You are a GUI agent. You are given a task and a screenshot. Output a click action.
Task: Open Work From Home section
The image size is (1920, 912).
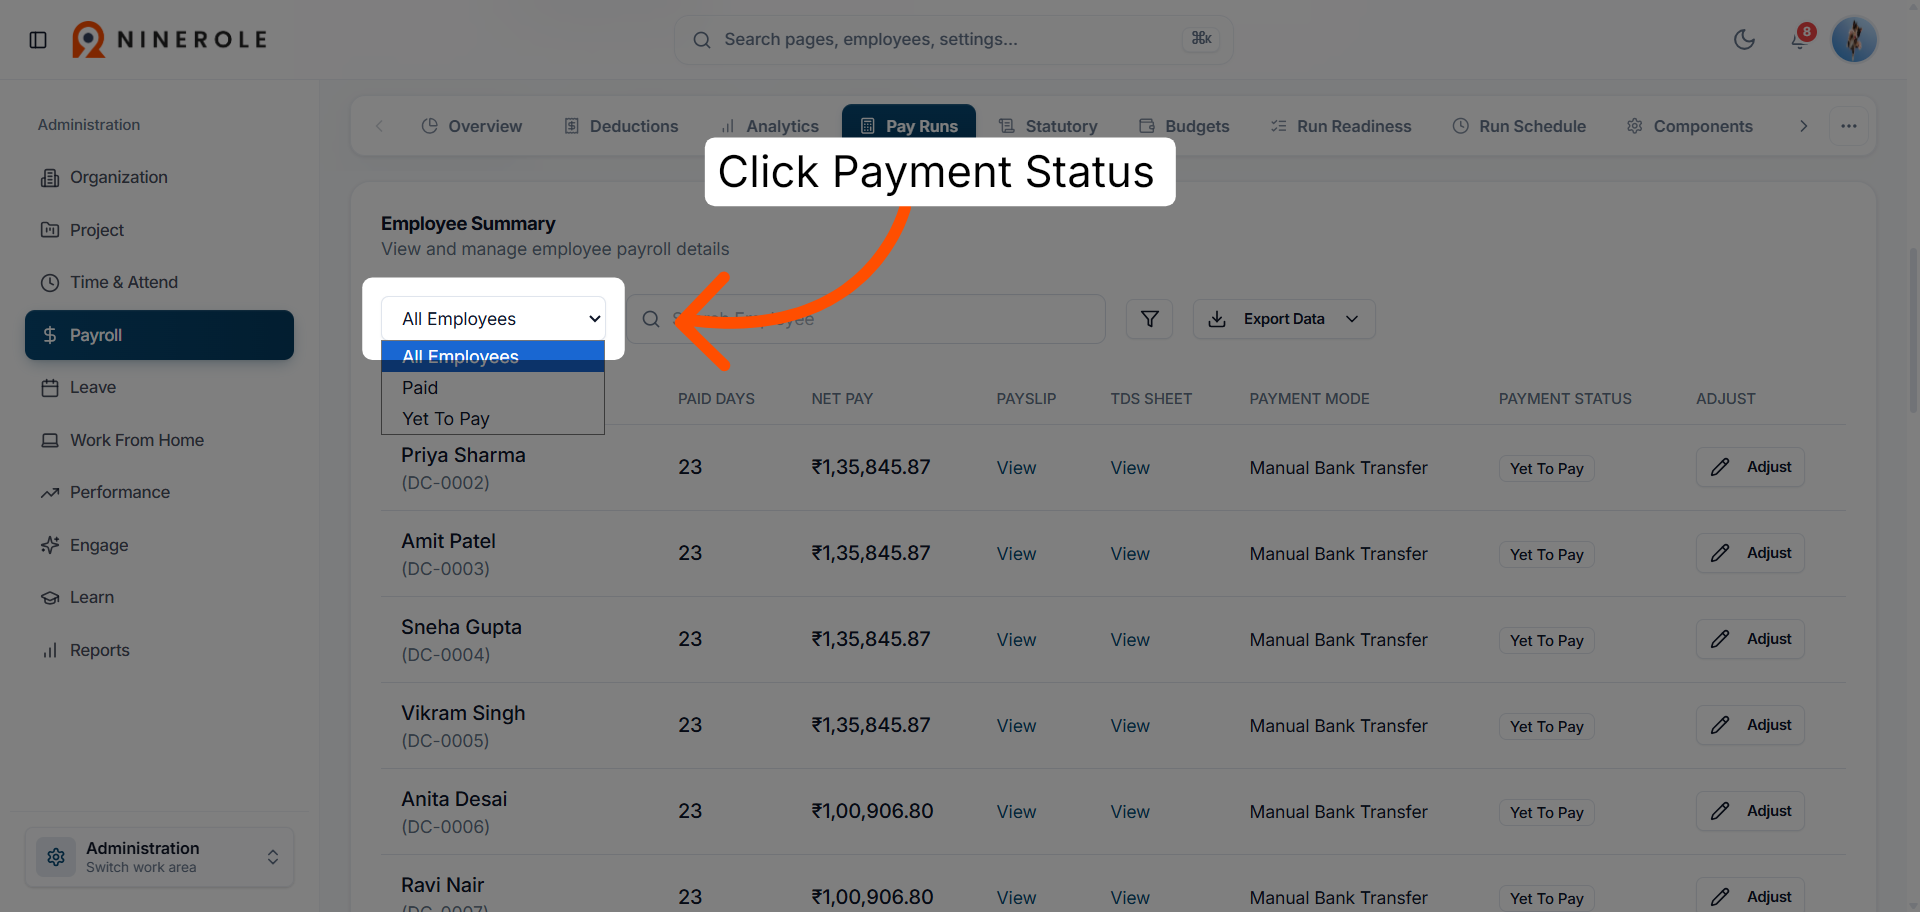tap(160, 440)
